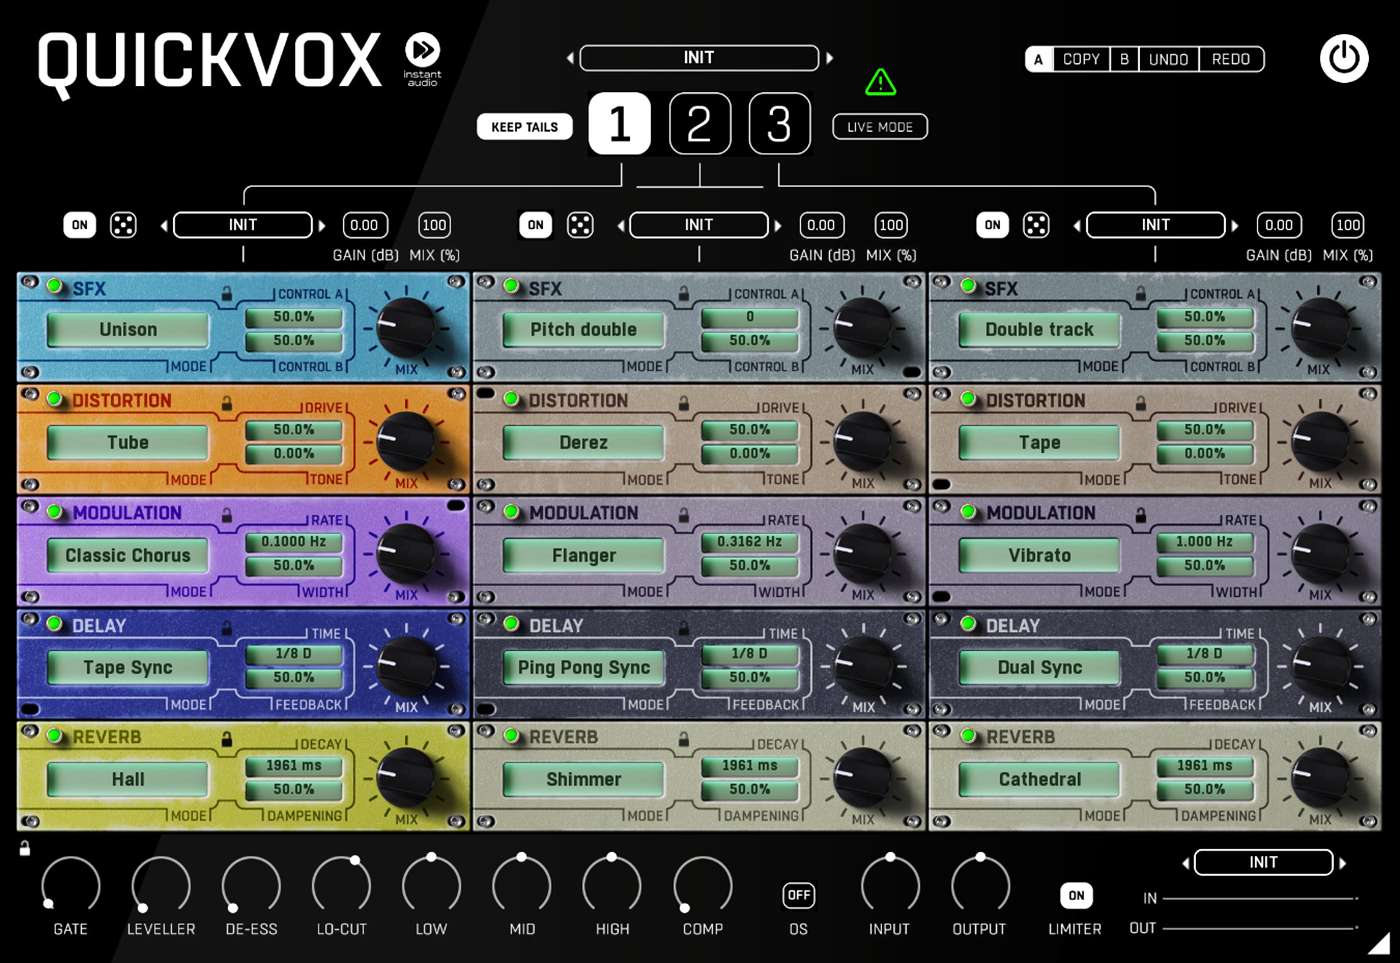
Task: Toggle chain 2 ON button
Action: click(536, 225)
